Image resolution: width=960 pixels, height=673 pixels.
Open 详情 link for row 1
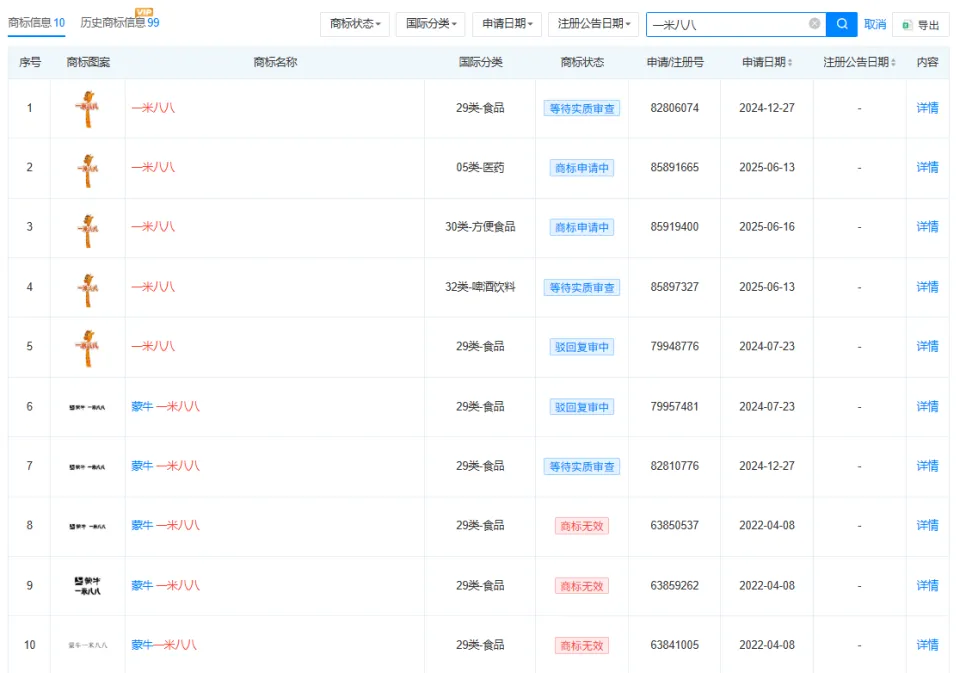(x=927, y=108)
